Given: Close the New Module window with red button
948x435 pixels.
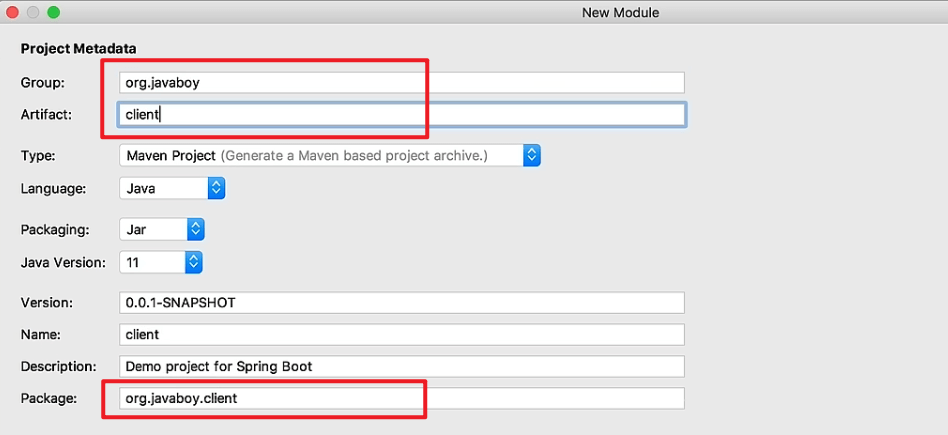Looking at the screenshot, I should pyautogui.click(x=13, y=12).
